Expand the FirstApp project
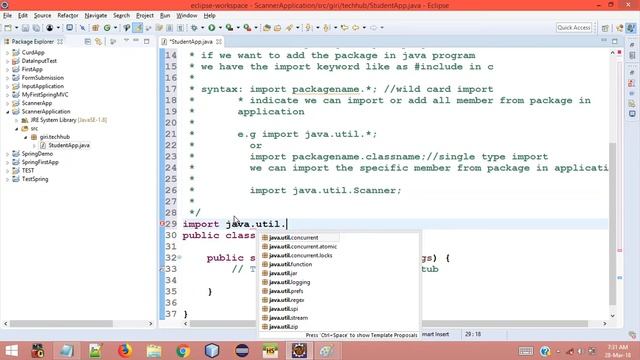The width and height of the screenshot is (640, 360). coord(7,69)
